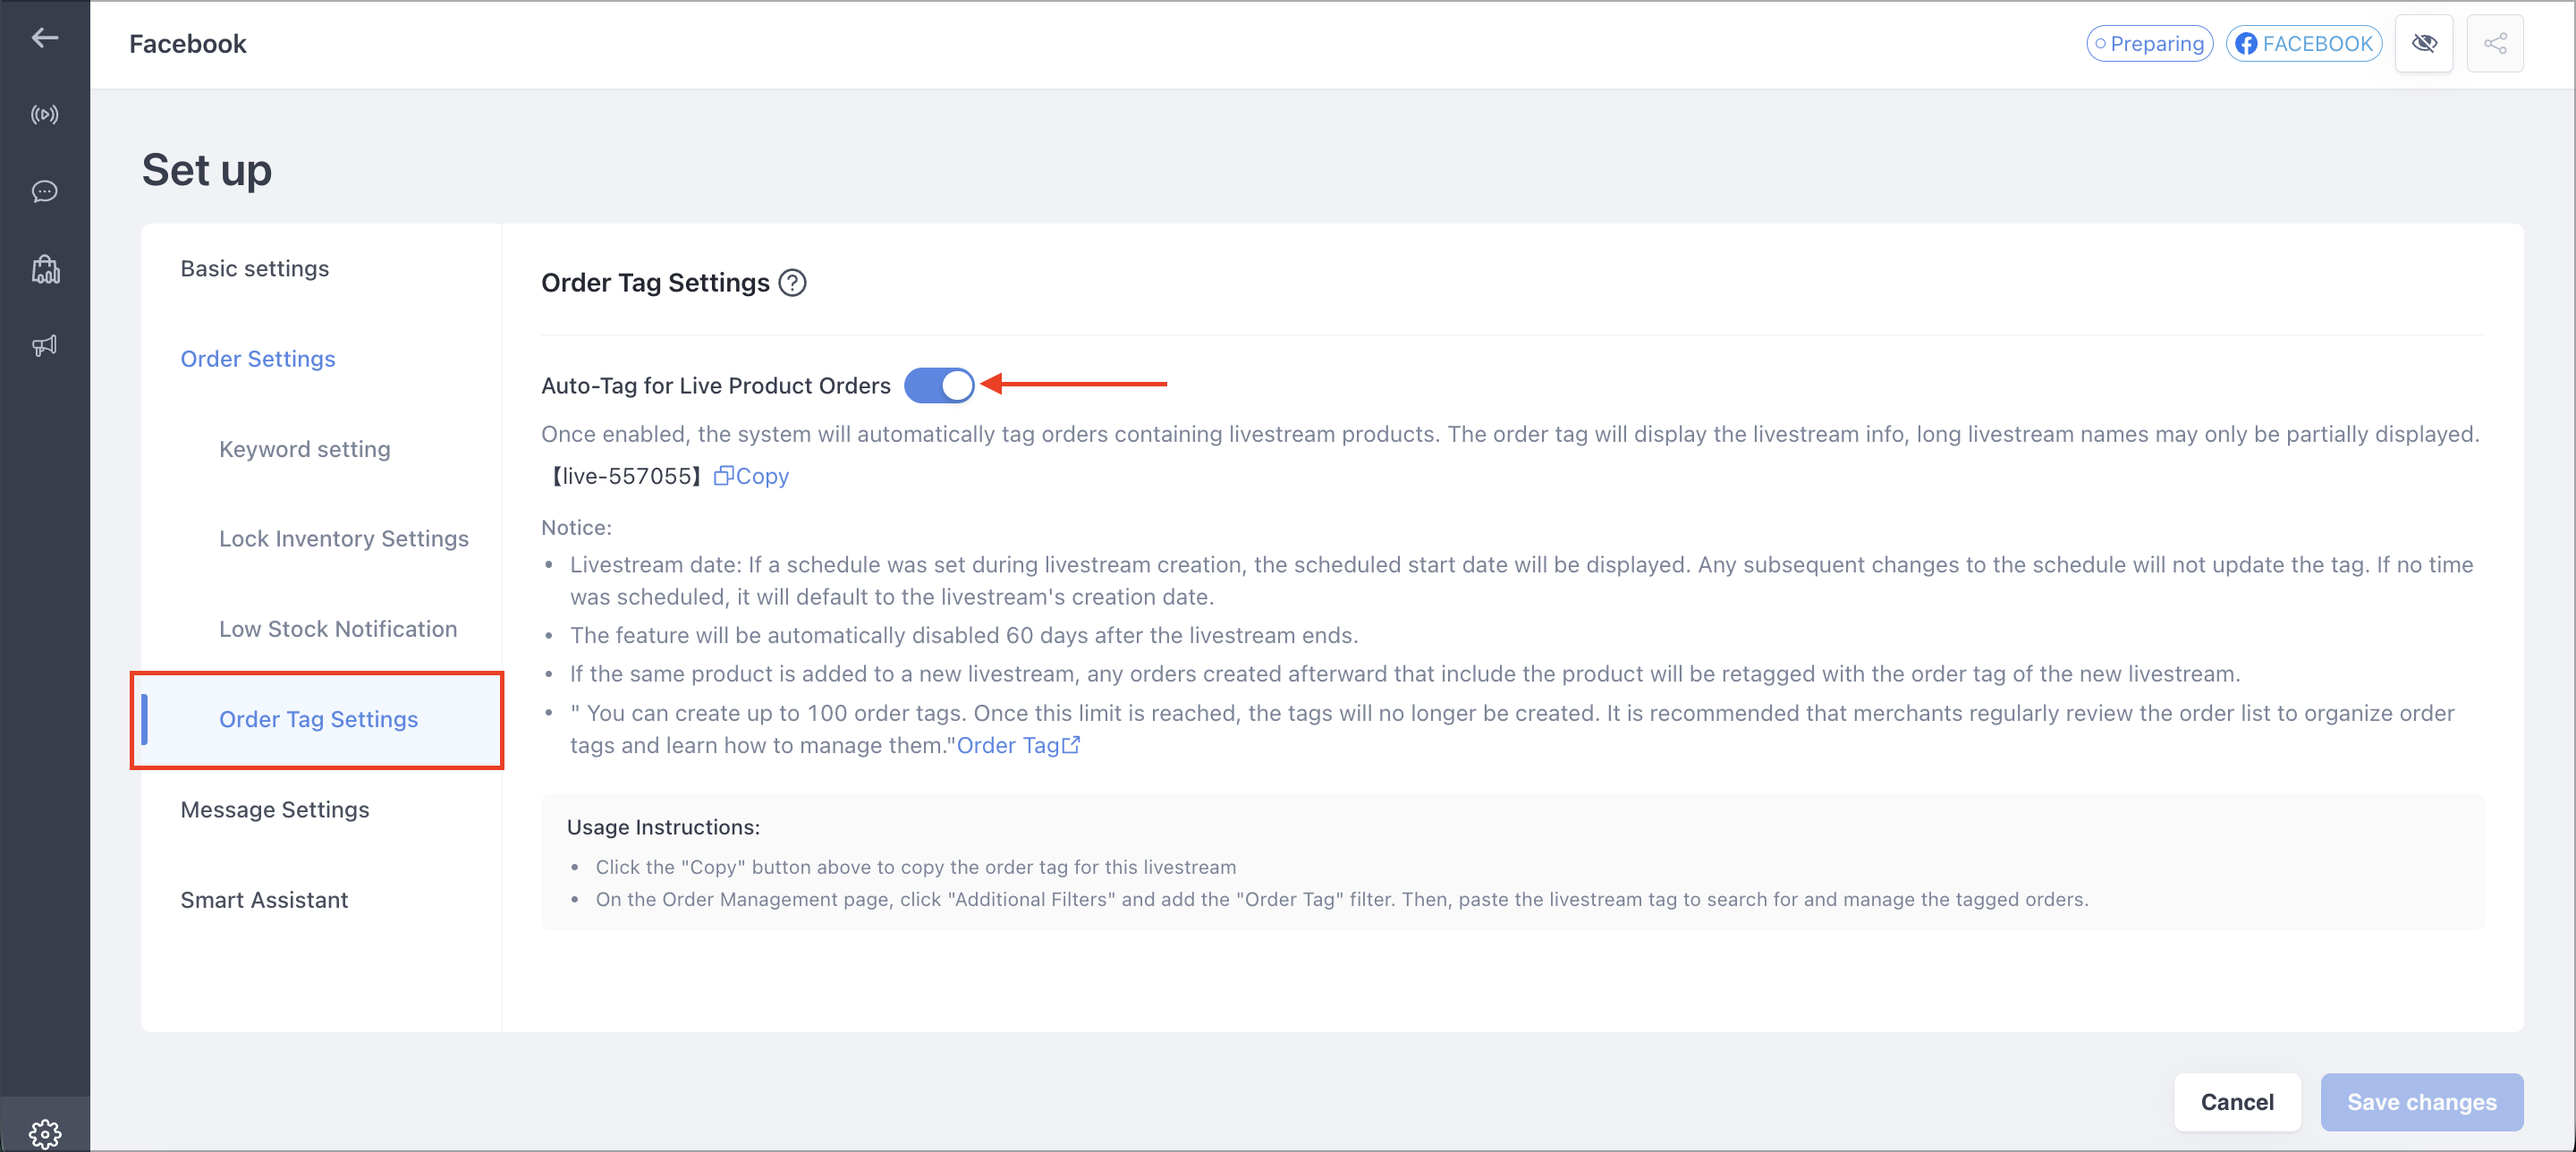Viewport: 2576px width, 1152px height.
Task: Click the back arrow icon
Action: tap(44, 38)
